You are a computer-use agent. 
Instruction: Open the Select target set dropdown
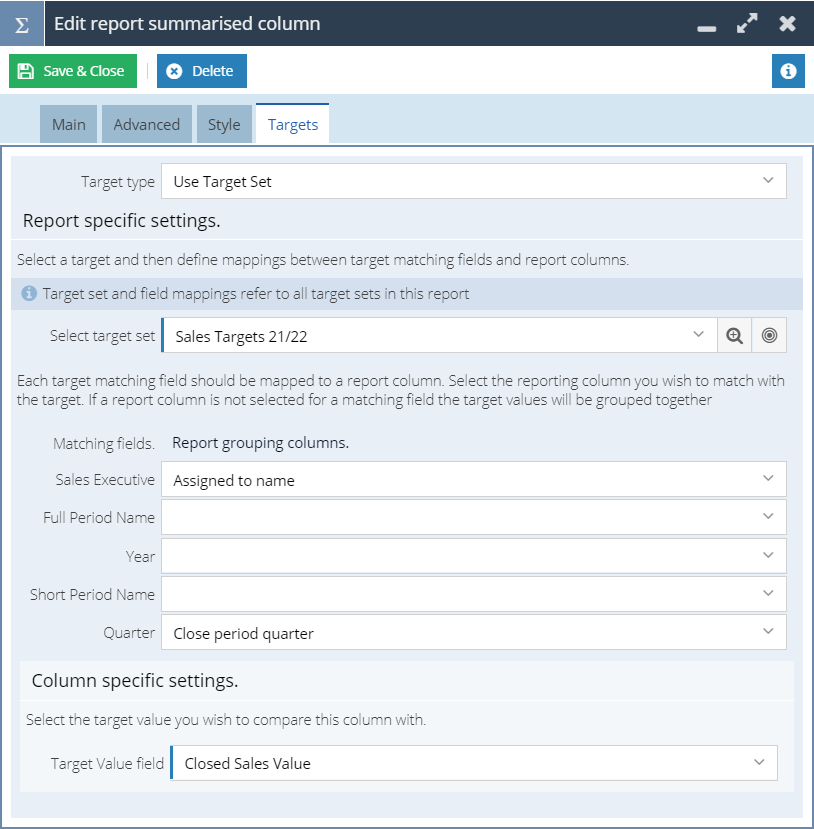pos(439,335)
